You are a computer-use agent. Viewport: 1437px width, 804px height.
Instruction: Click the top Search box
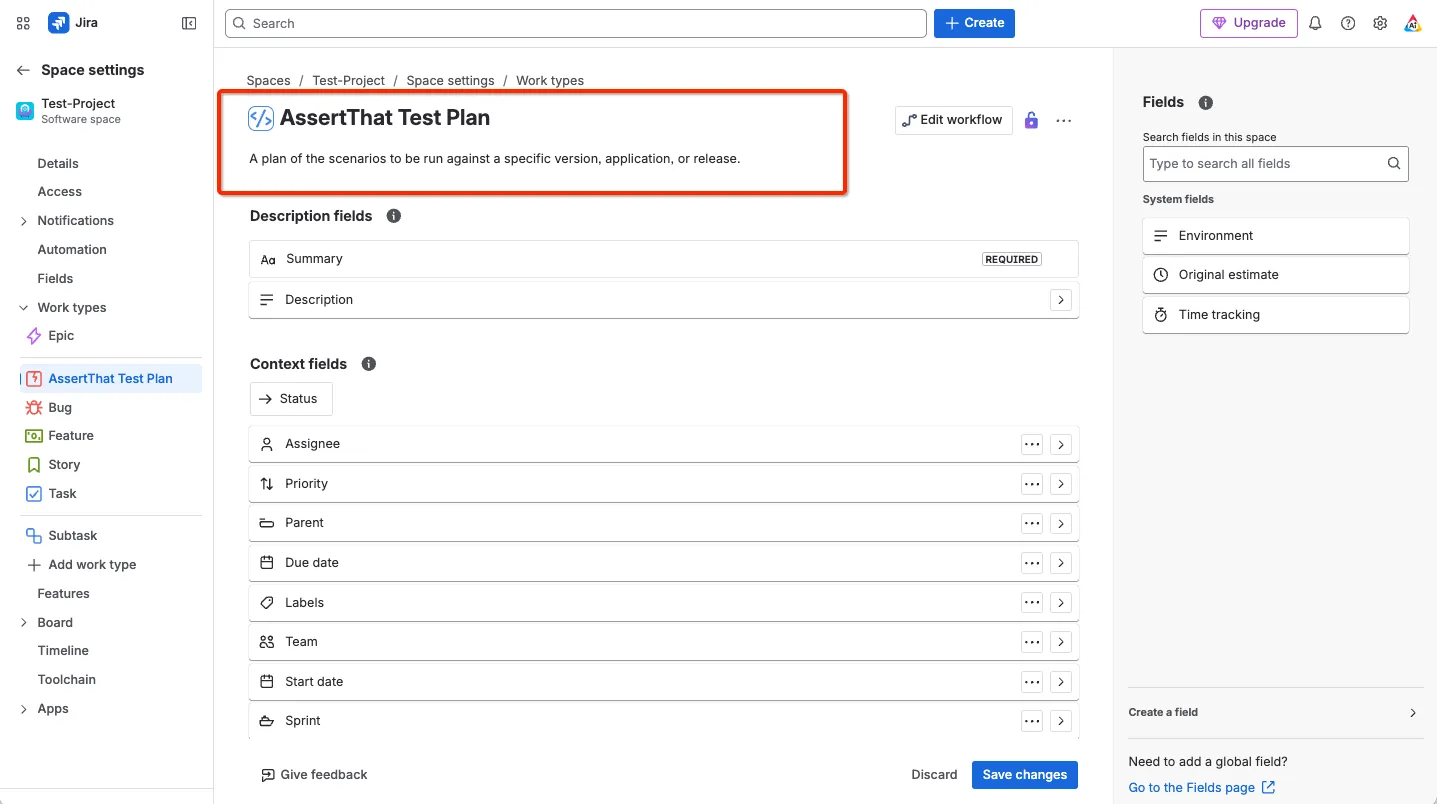point(576,23)
